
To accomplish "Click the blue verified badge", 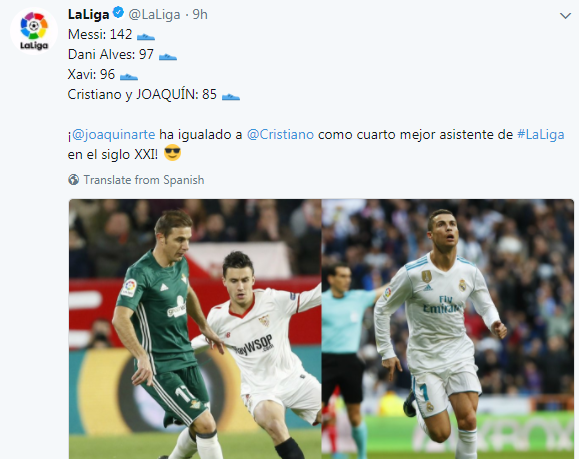I will (x=119, y=13).
